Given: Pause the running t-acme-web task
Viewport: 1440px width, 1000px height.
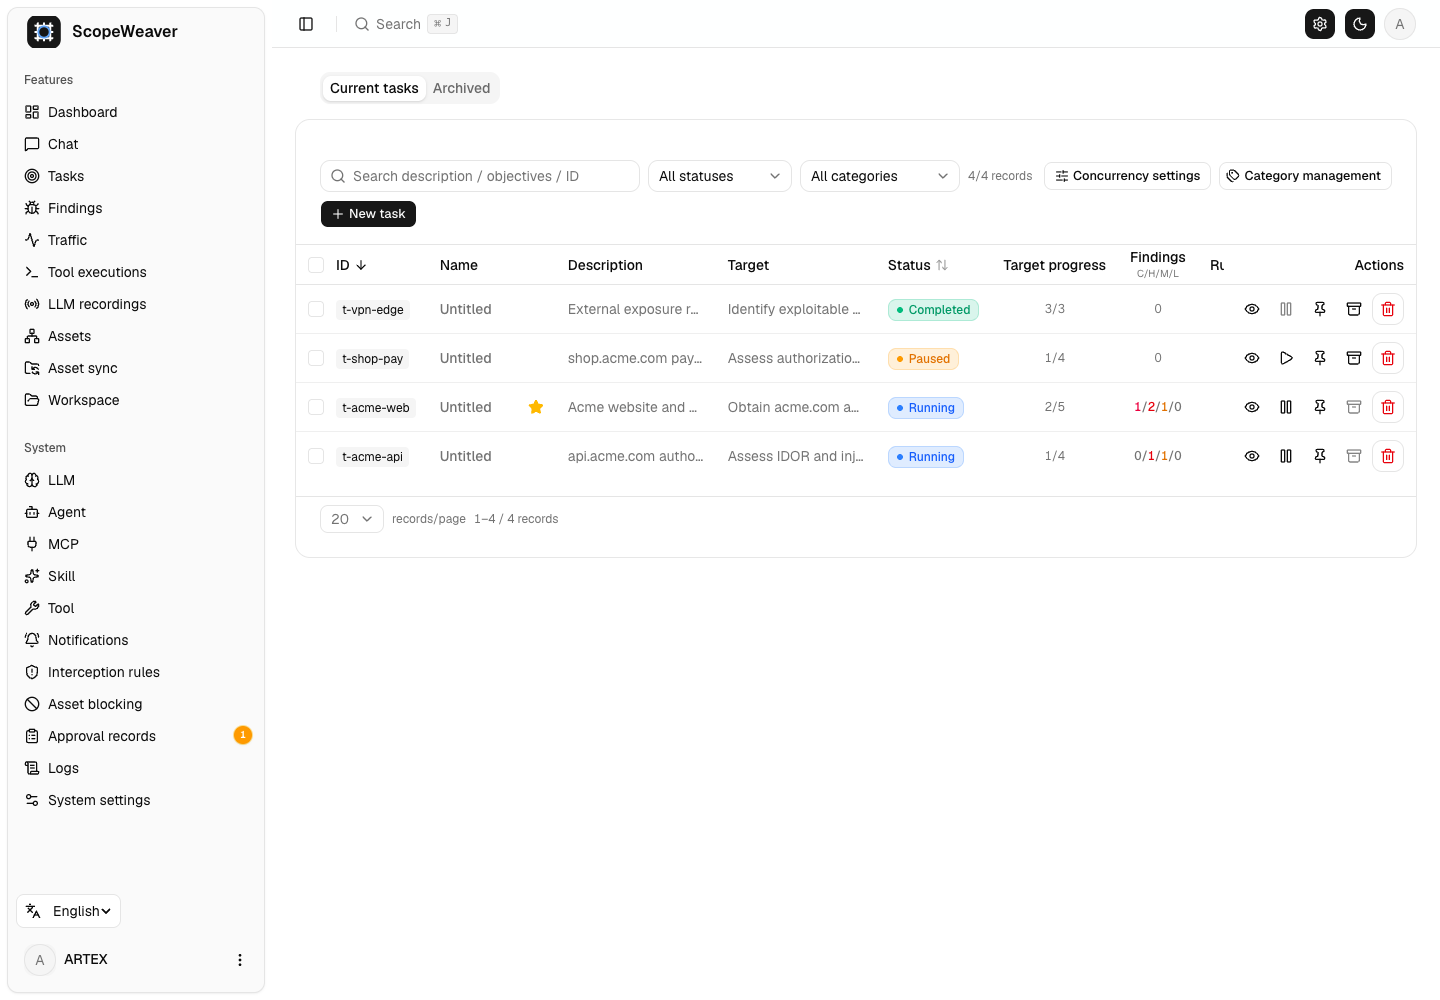Looking at the screenshot, I should click(1286, 407).
